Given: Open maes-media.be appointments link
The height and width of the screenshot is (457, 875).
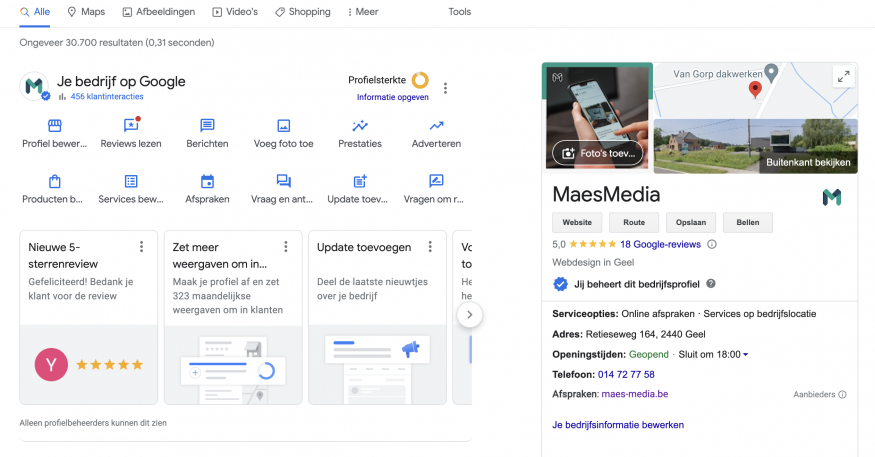Looking at the screenshot, I should point(634,394).
